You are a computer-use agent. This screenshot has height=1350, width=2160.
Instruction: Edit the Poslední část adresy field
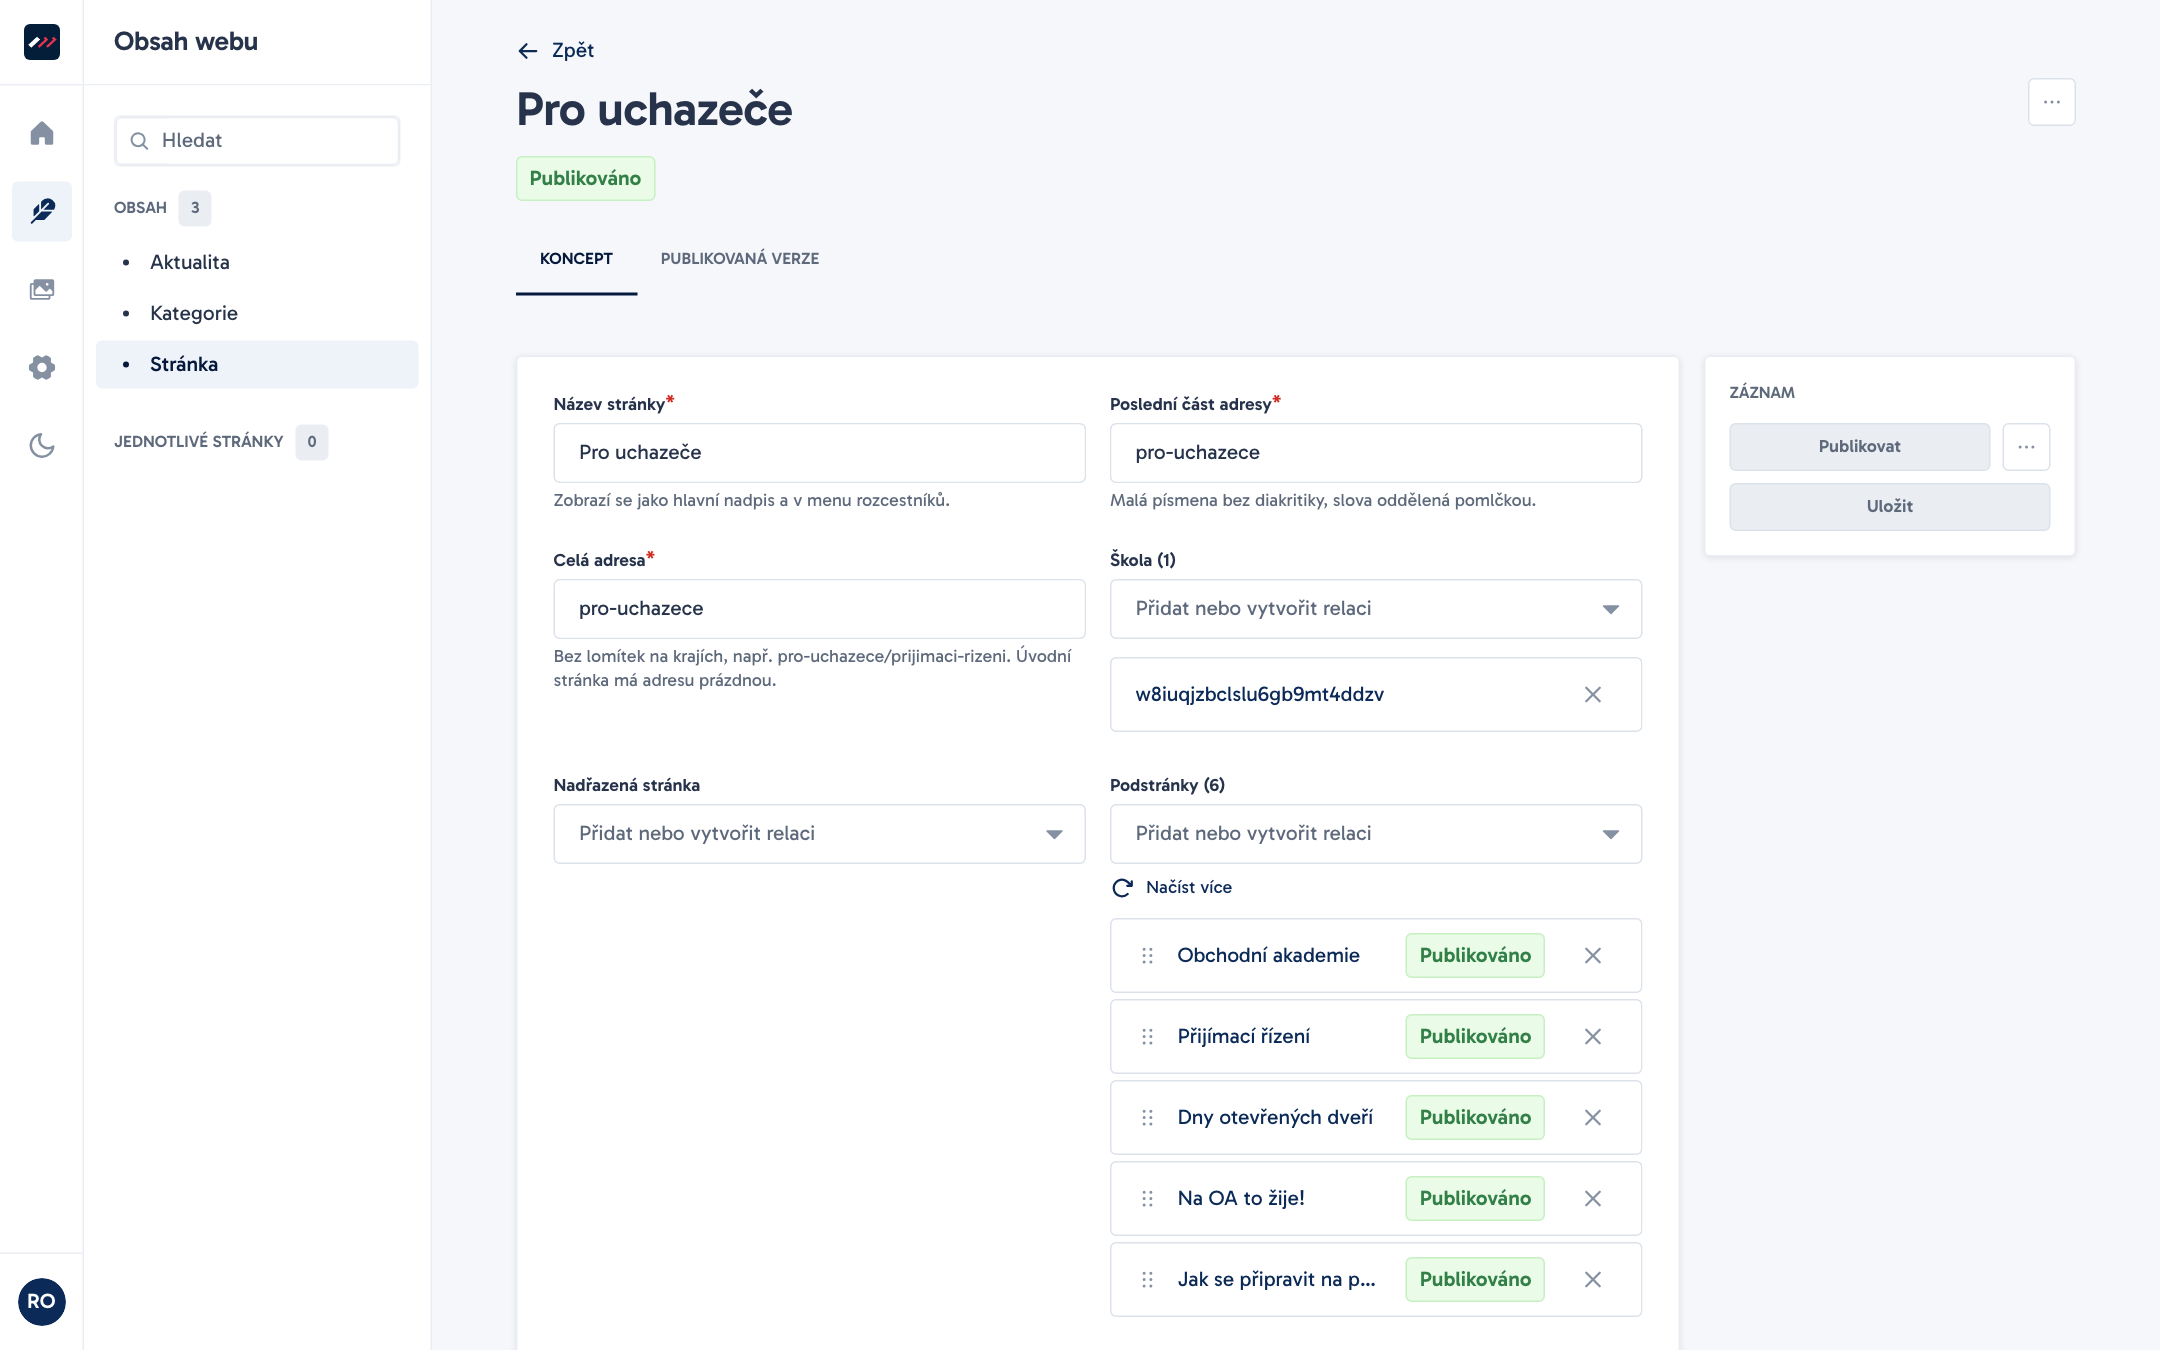[1375, 453]
